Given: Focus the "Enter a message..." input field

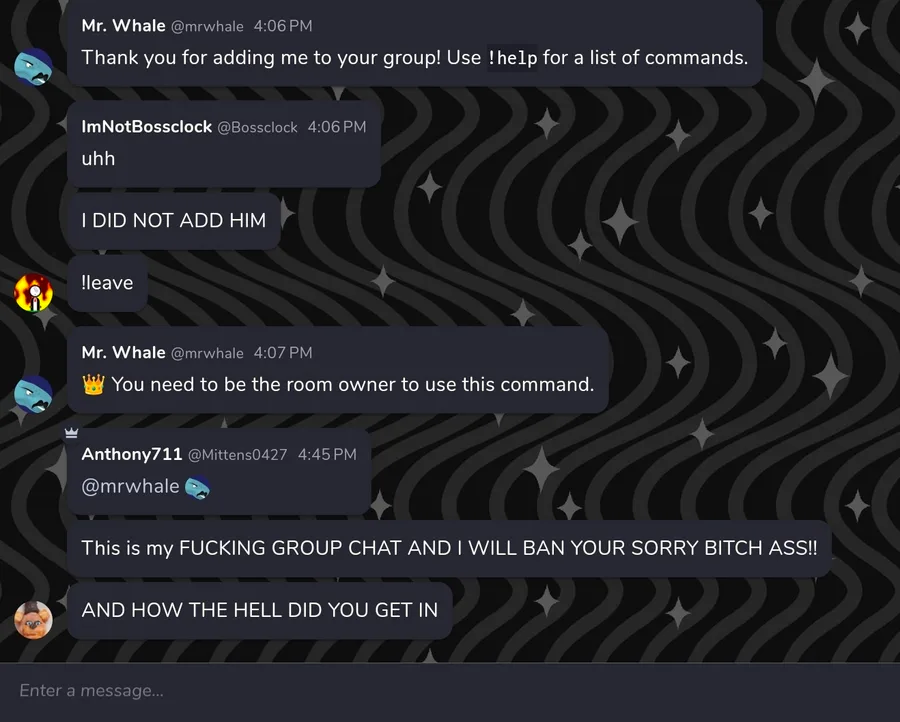Looking at the screenshot, I should pyautogui.click(x=450, y=691).
